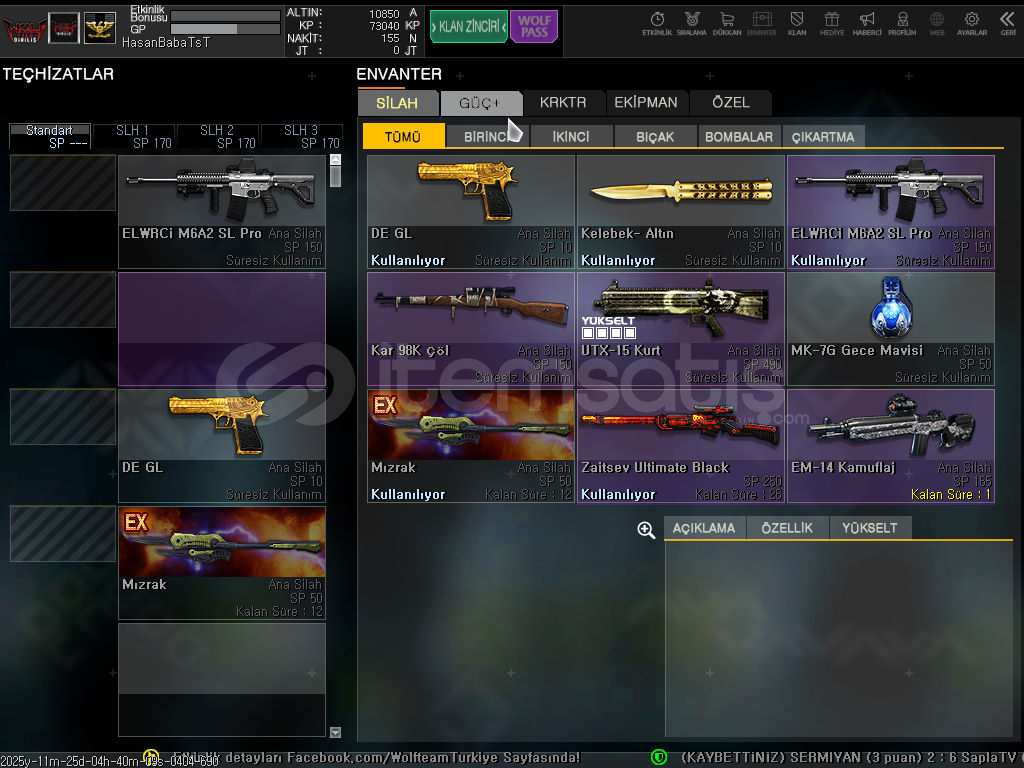Open the HEDİYE gift icon
This screenshot has width=1024, height=768.
(832, 24)
